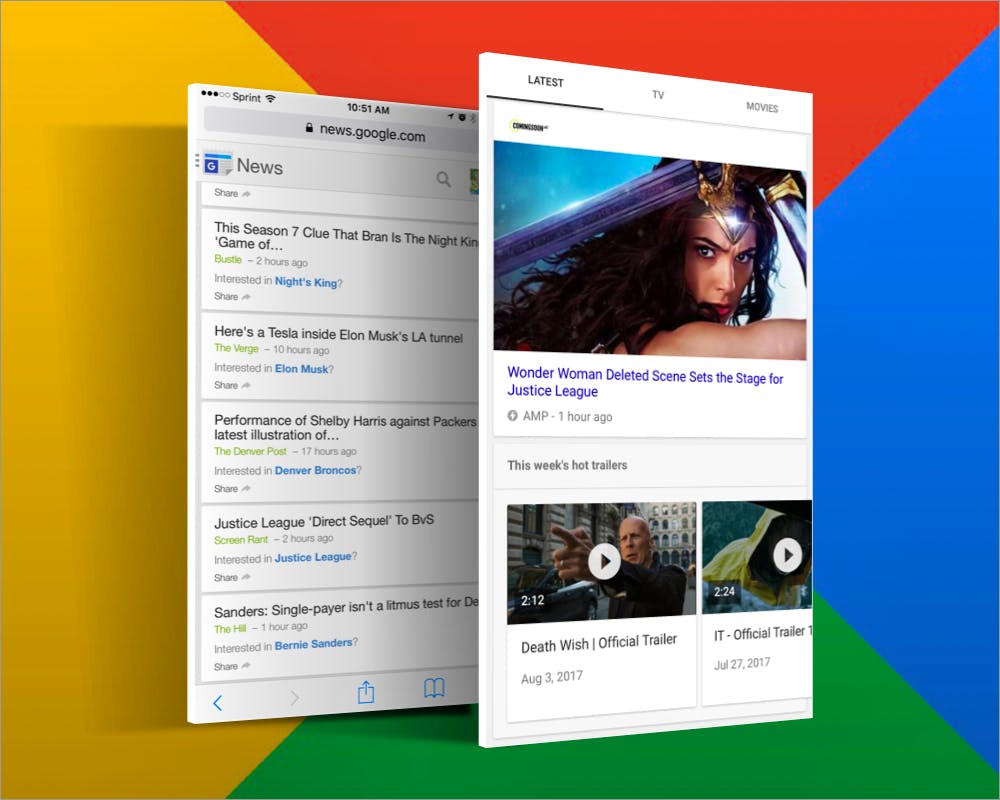Switch to the MOVIES tab
The image size is (1000, 800).
[761, 107]
